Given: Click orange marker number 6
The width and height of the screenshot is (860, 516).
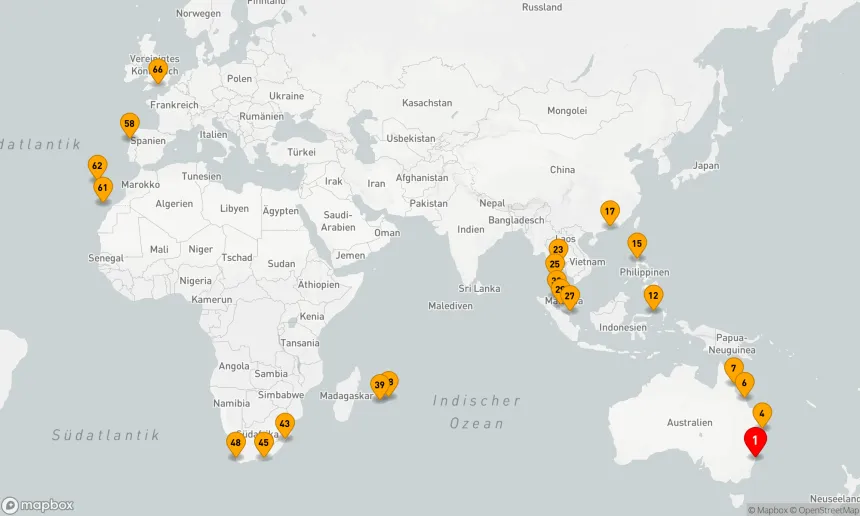Looking at the screenshot, I should click(x=744, y=384).
